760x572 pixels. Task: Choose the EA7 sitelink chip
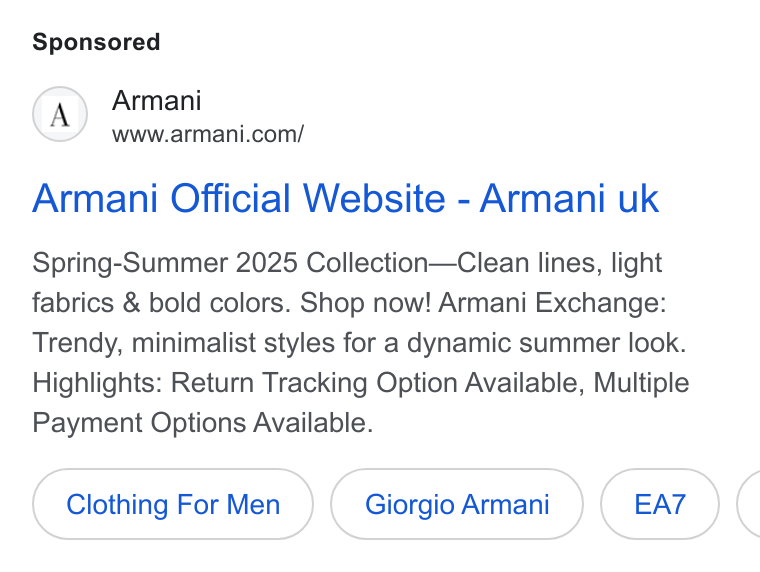pyautogui.click(x=660, y=504)
